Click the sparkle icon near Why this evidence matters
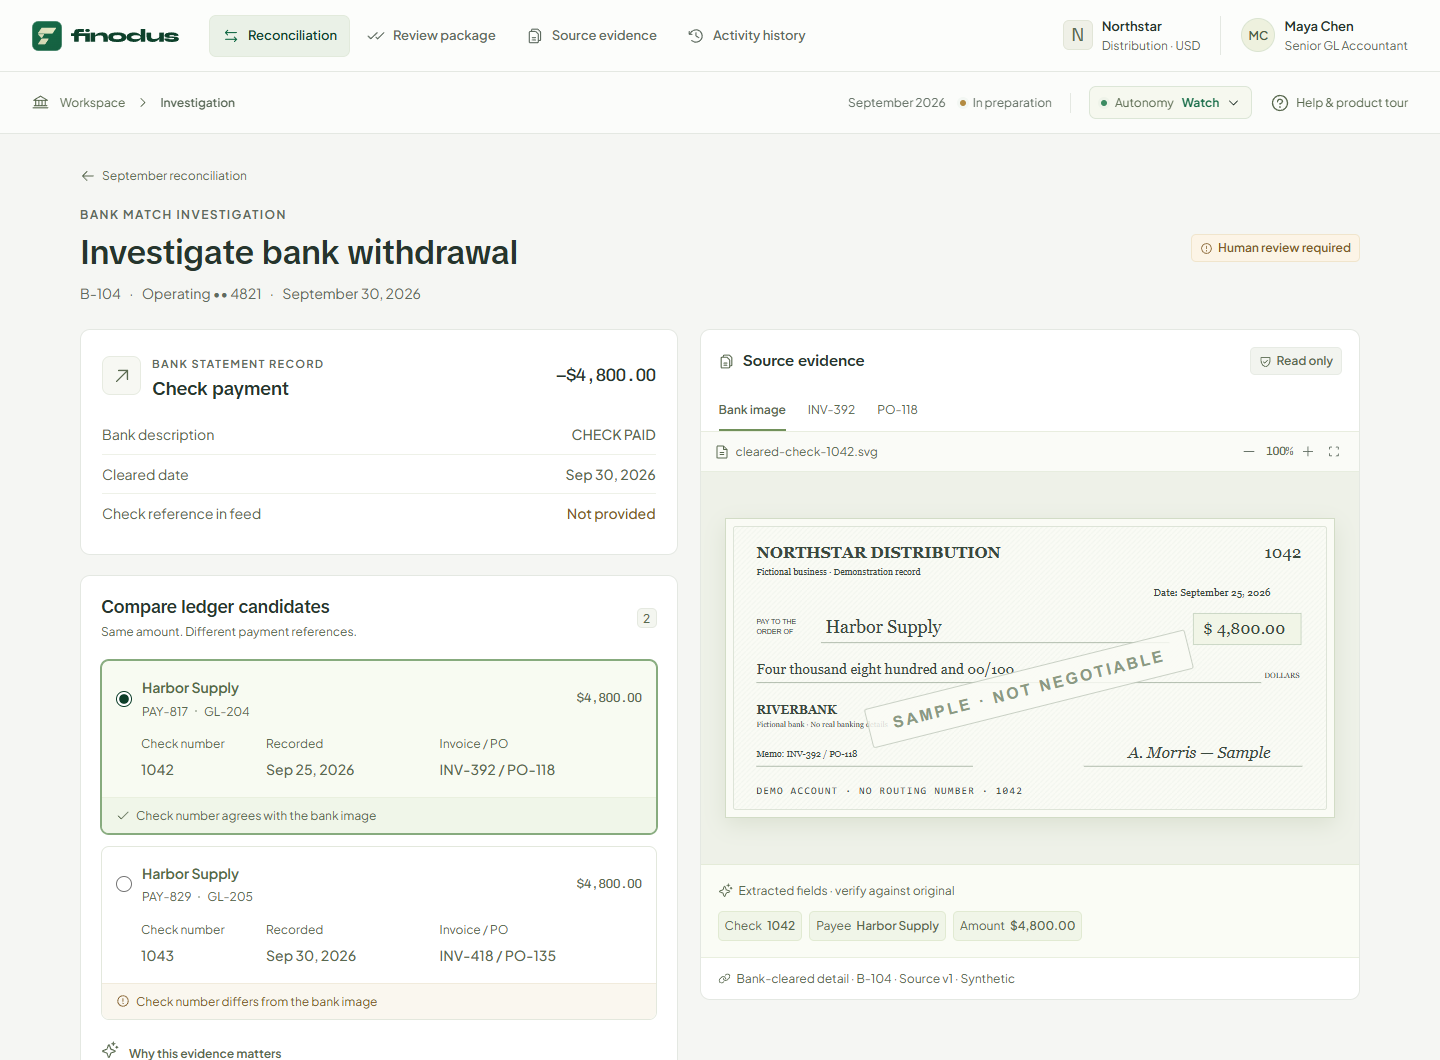Image resolution: width=1440 pixels, height=1060 pixels. pos(111,1050)
